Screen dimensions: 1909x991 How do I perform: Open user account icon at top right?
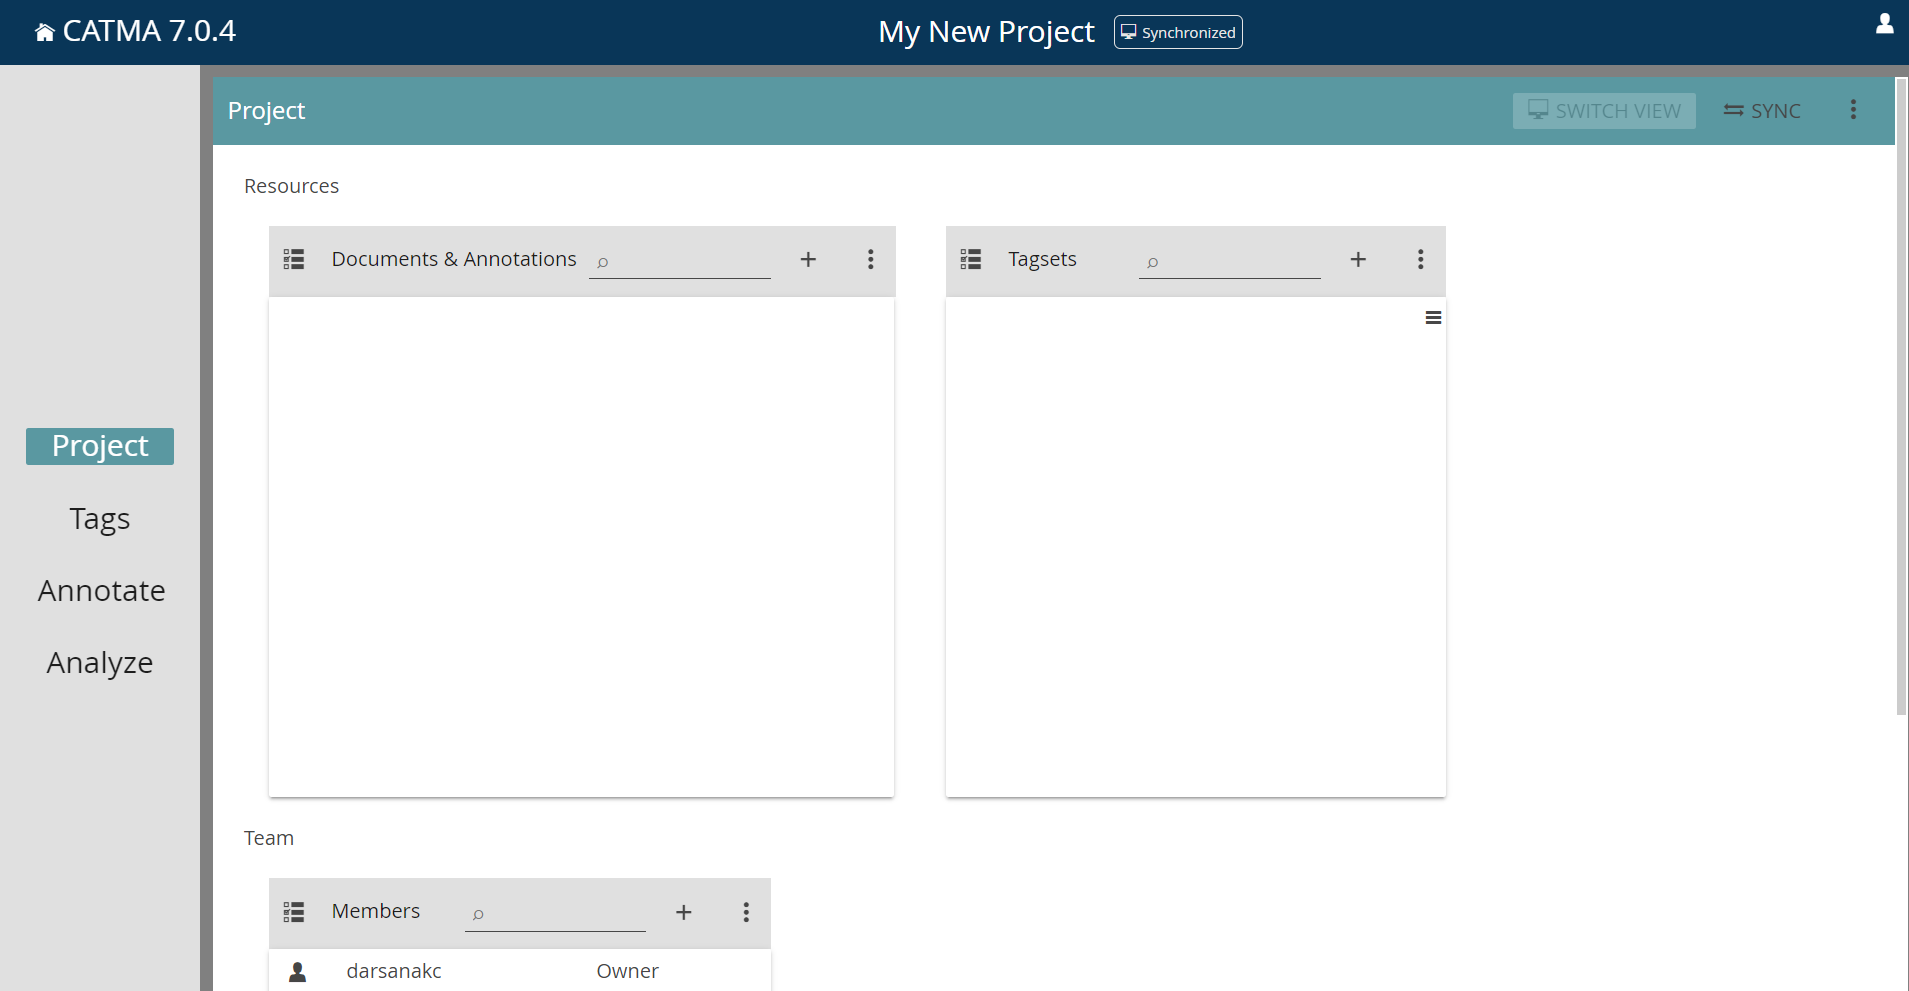tap(1884, 23)
